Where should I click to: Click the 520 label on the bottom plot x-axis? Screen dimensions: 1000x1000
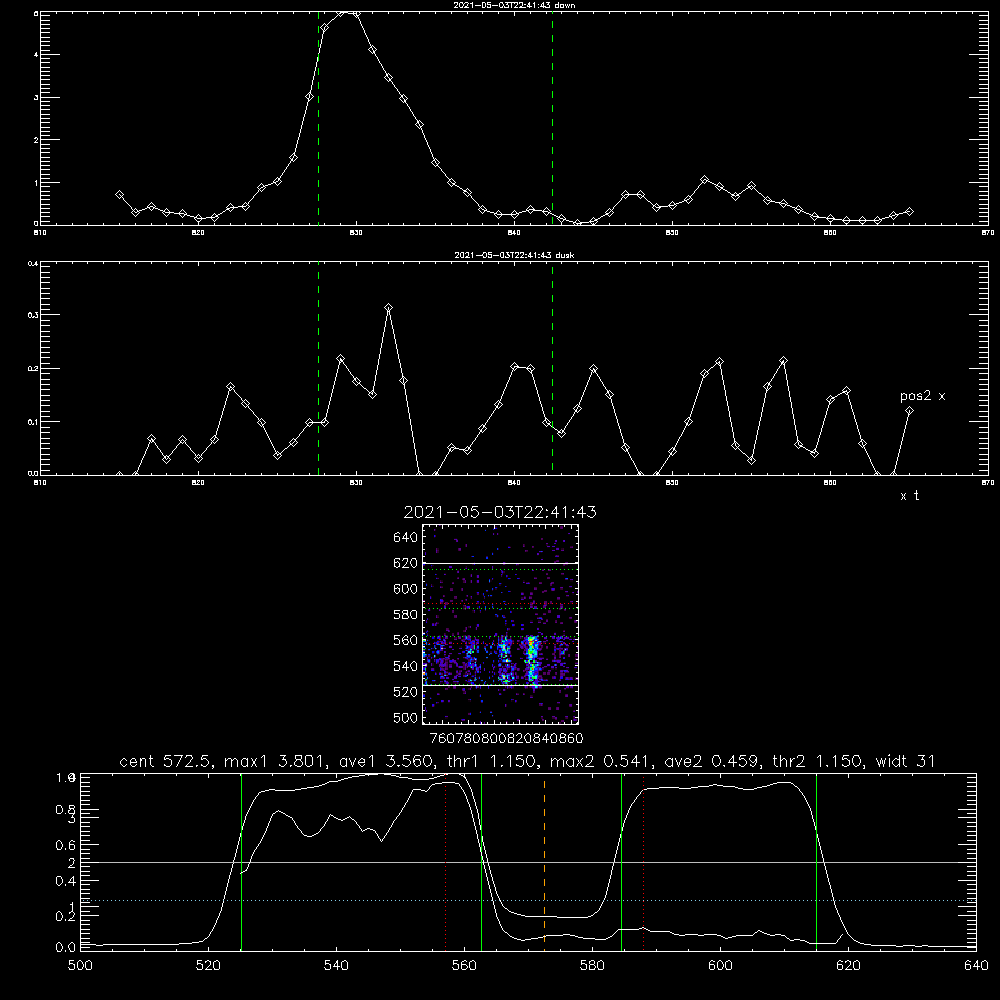[x=209, y=966]
